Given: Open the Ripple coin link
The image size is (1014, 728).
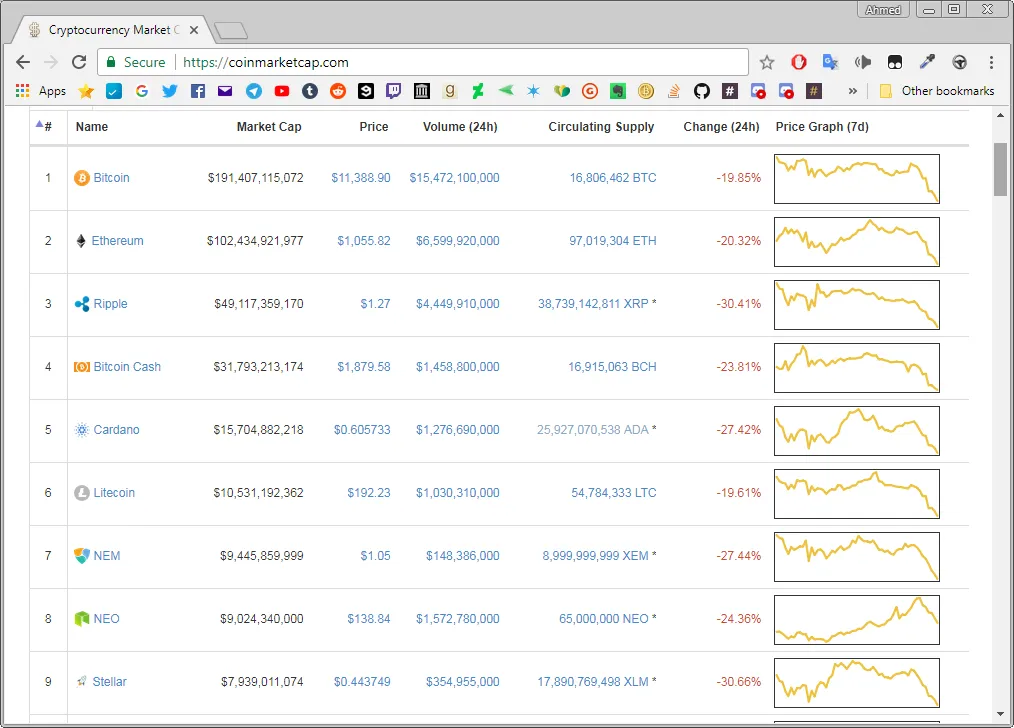Looking at the screenshot, I should (110, 304).
